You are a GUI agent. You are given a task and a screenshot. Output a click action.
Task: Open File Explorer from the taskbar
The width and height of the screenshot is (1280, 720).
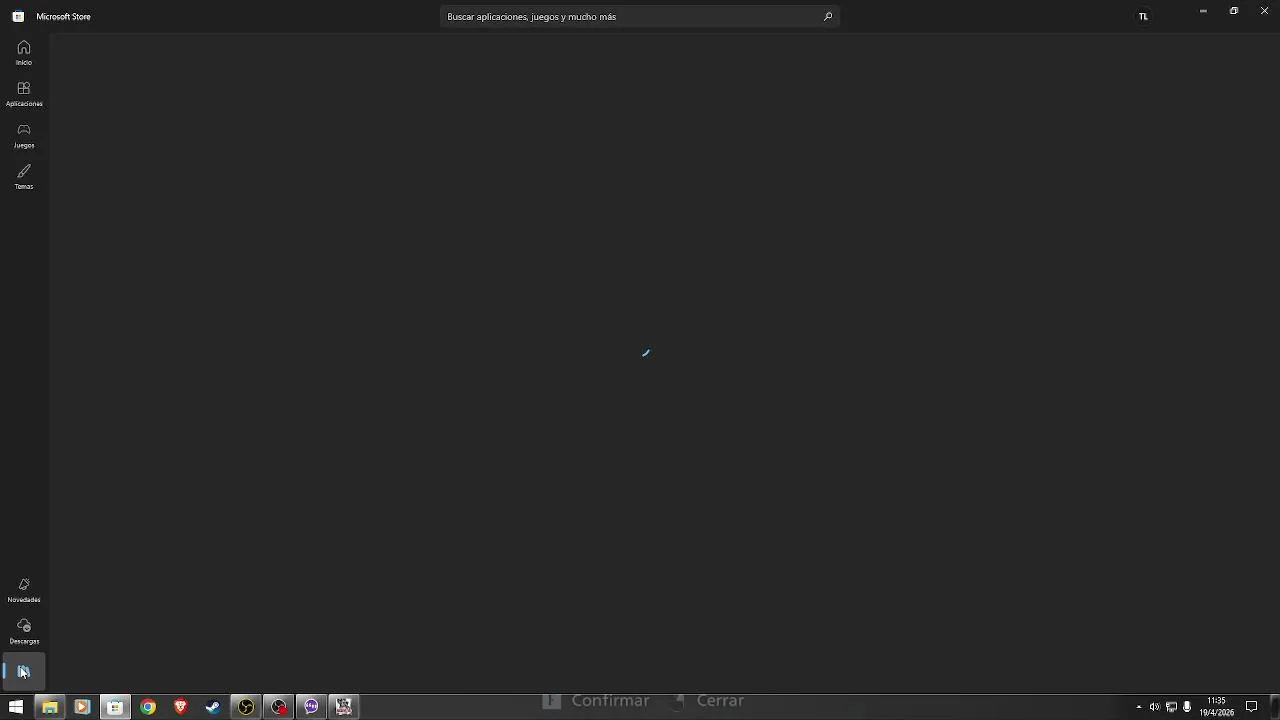[x=49, y=707]
